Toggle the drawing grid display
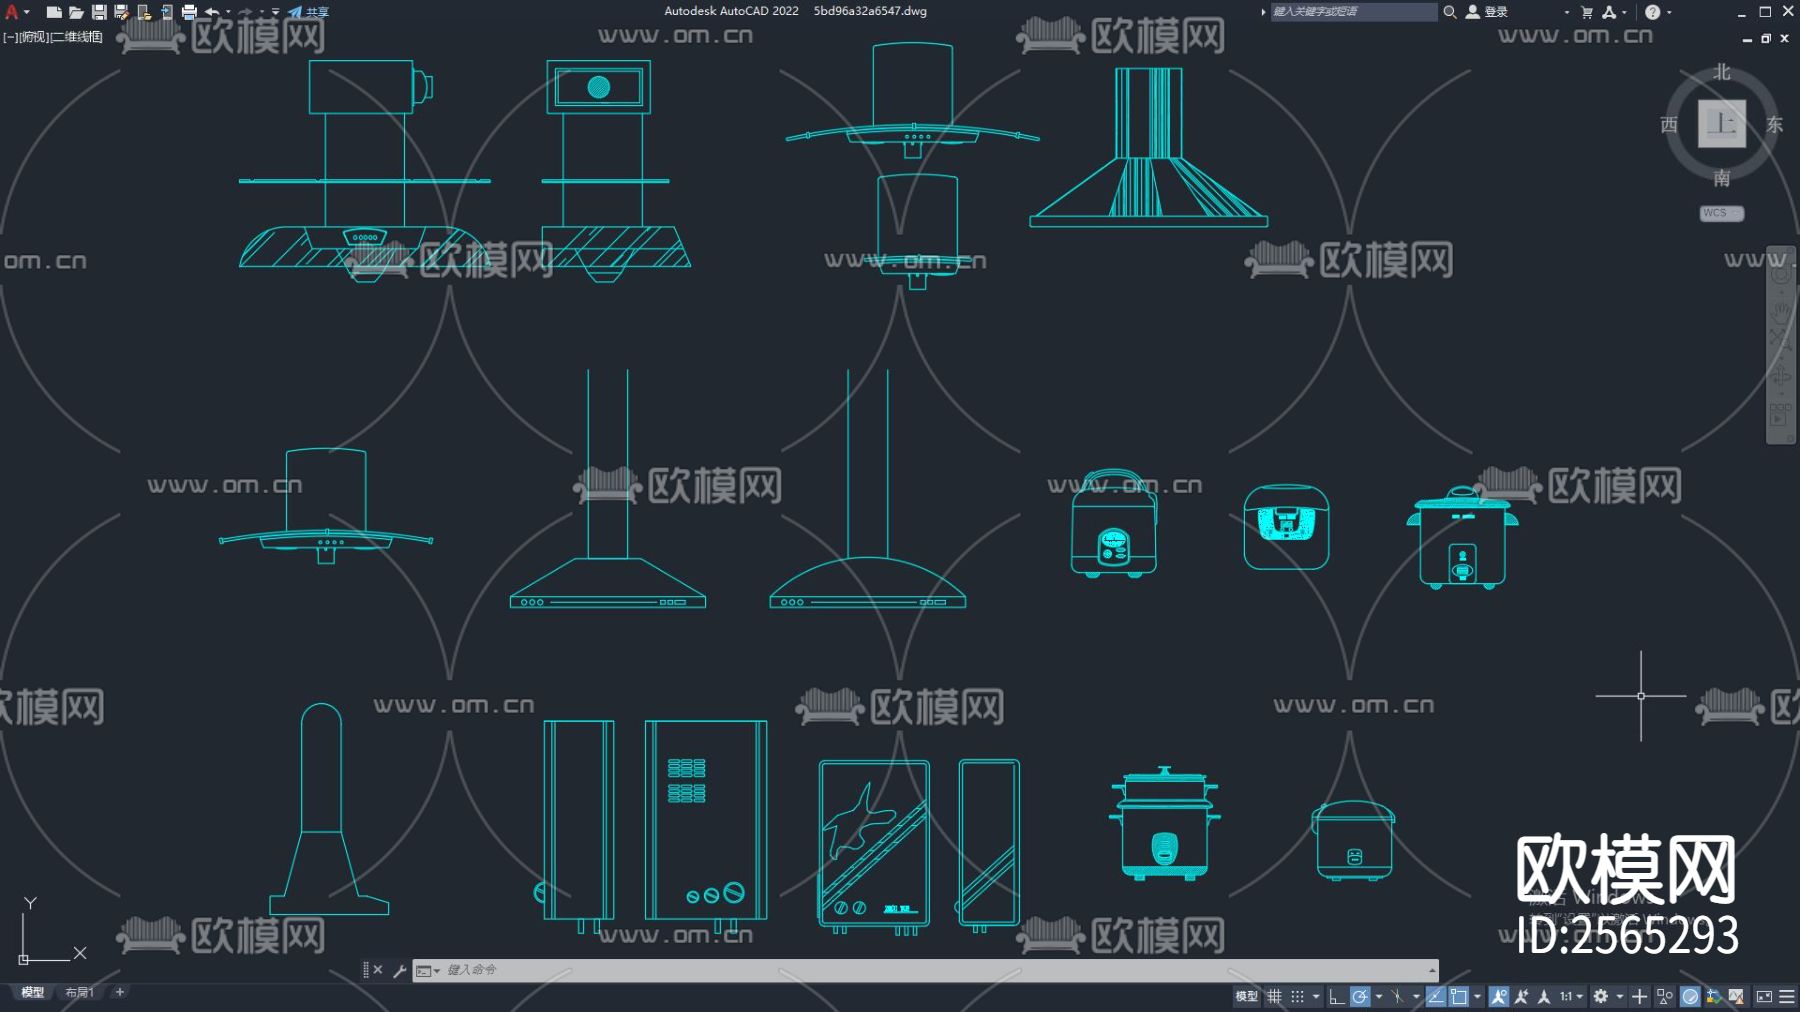Screen dimensions: 1800x1012 (1274, 996)
